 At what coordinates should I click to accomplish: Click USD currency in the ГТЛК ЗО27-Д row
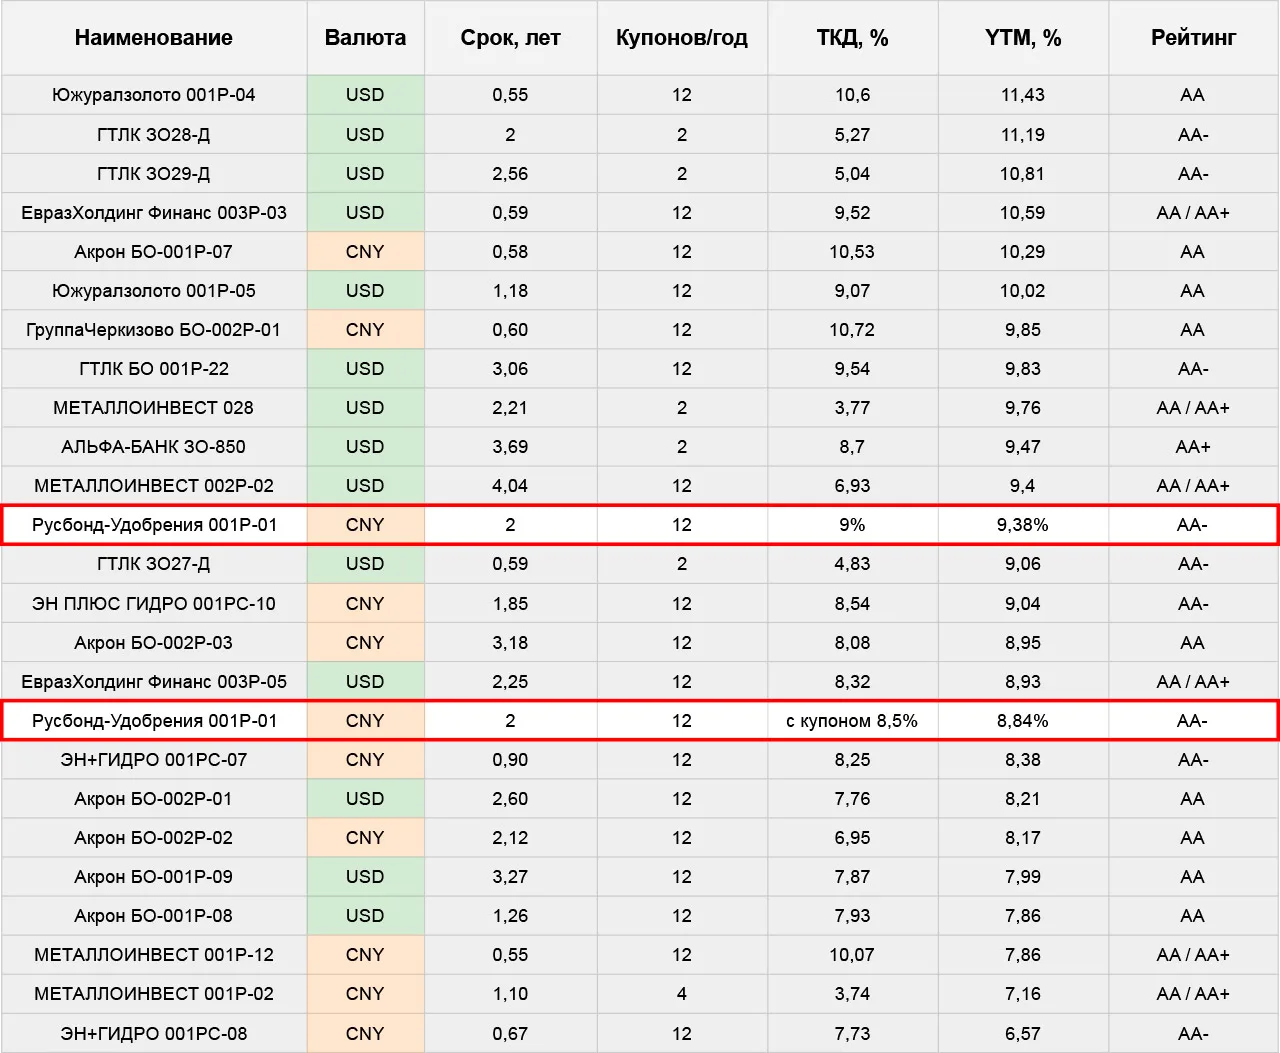tap(365, 563)
